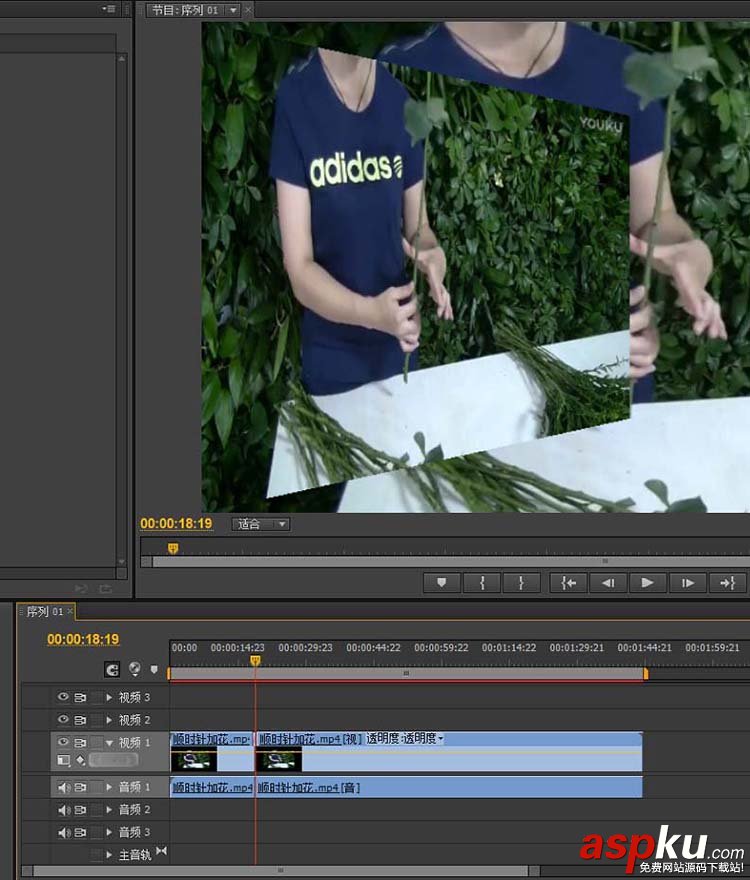
Task: Click the timeline work area bar
Action: [x=406, y=673]
